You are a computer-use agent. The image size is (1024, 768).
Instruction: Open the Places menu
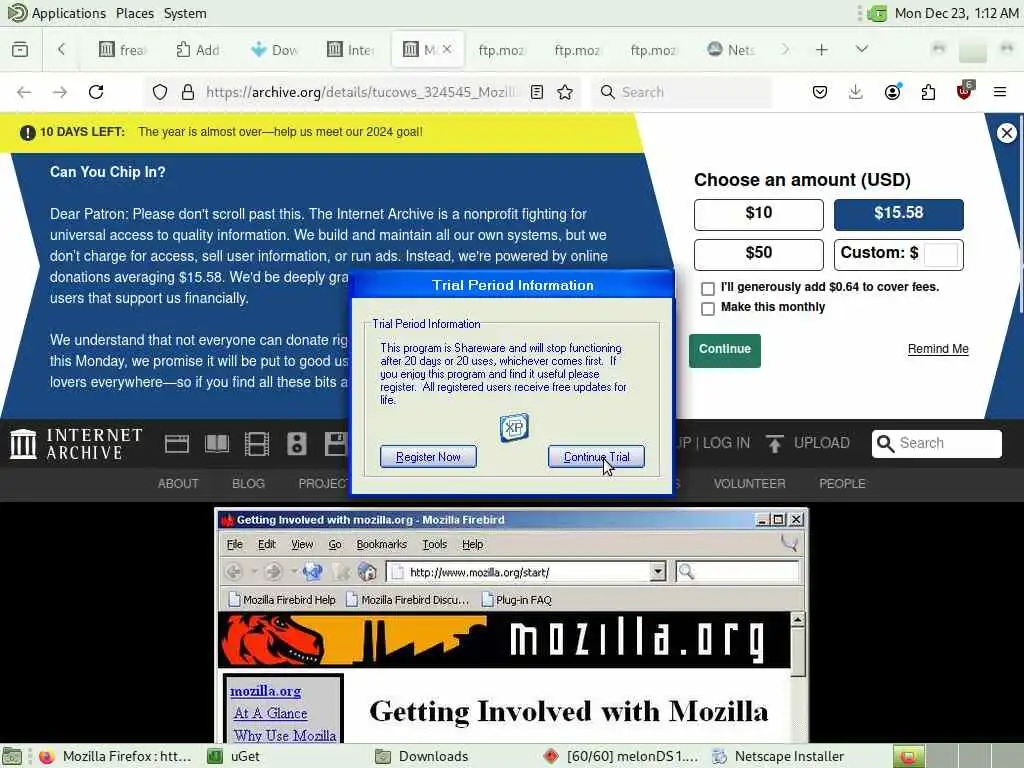135,13
